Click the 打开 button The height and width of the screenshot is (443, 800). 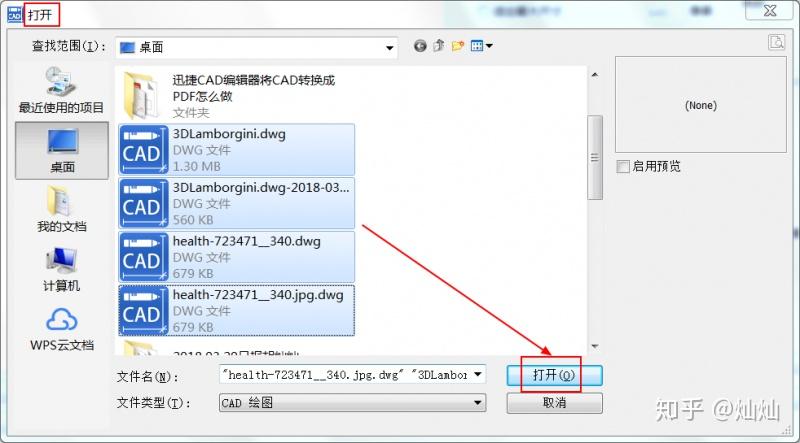point(555,376)
